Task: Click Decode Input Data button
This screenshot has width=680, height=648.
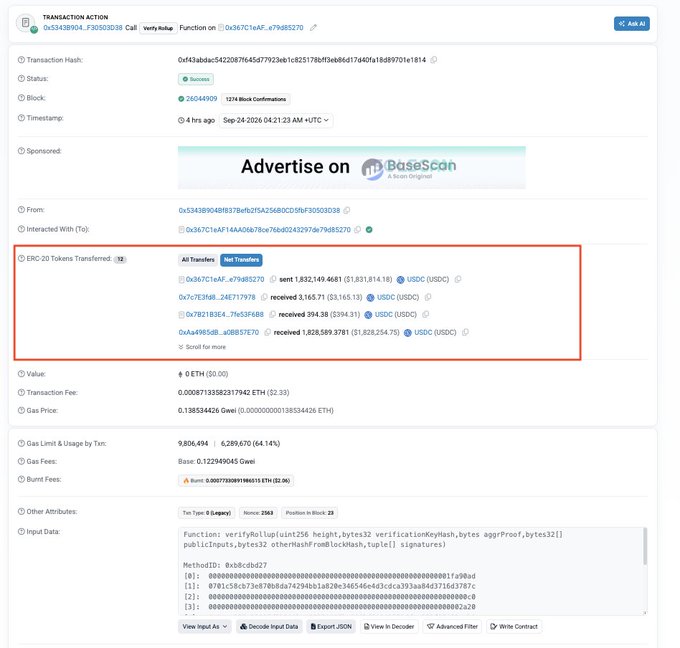Action: pos(269,627)
